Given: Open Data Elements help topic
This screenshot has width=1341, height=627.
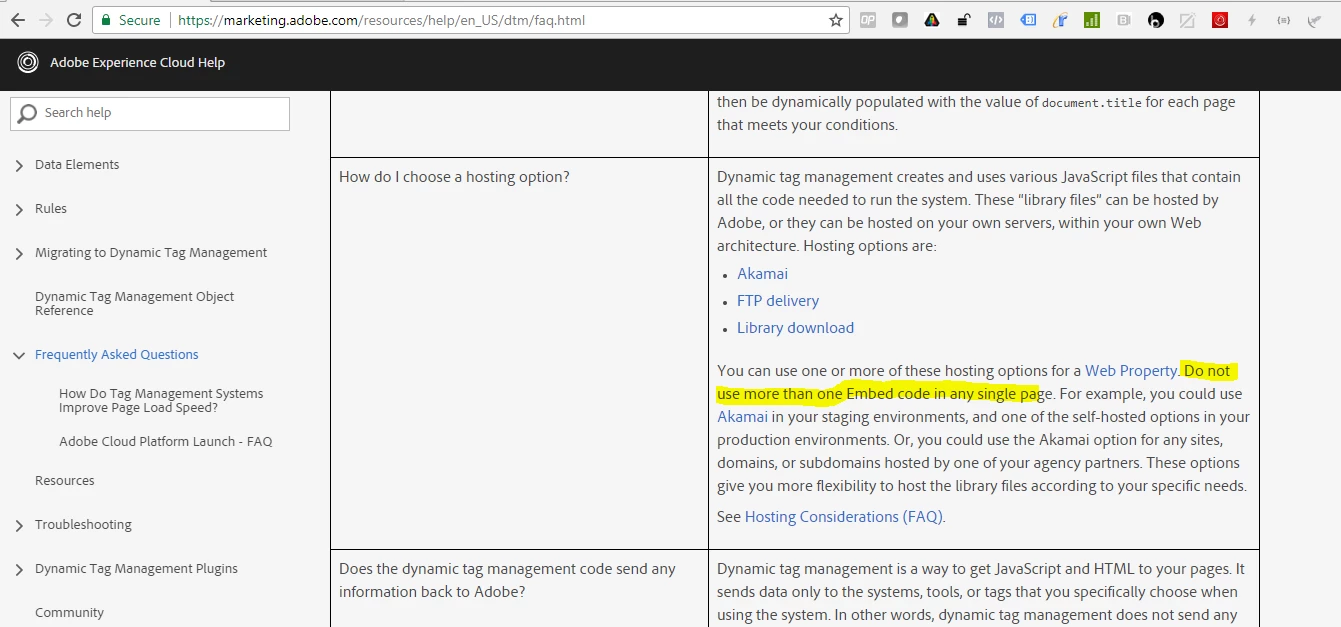Looking at the screenshot, I should 77,165.
